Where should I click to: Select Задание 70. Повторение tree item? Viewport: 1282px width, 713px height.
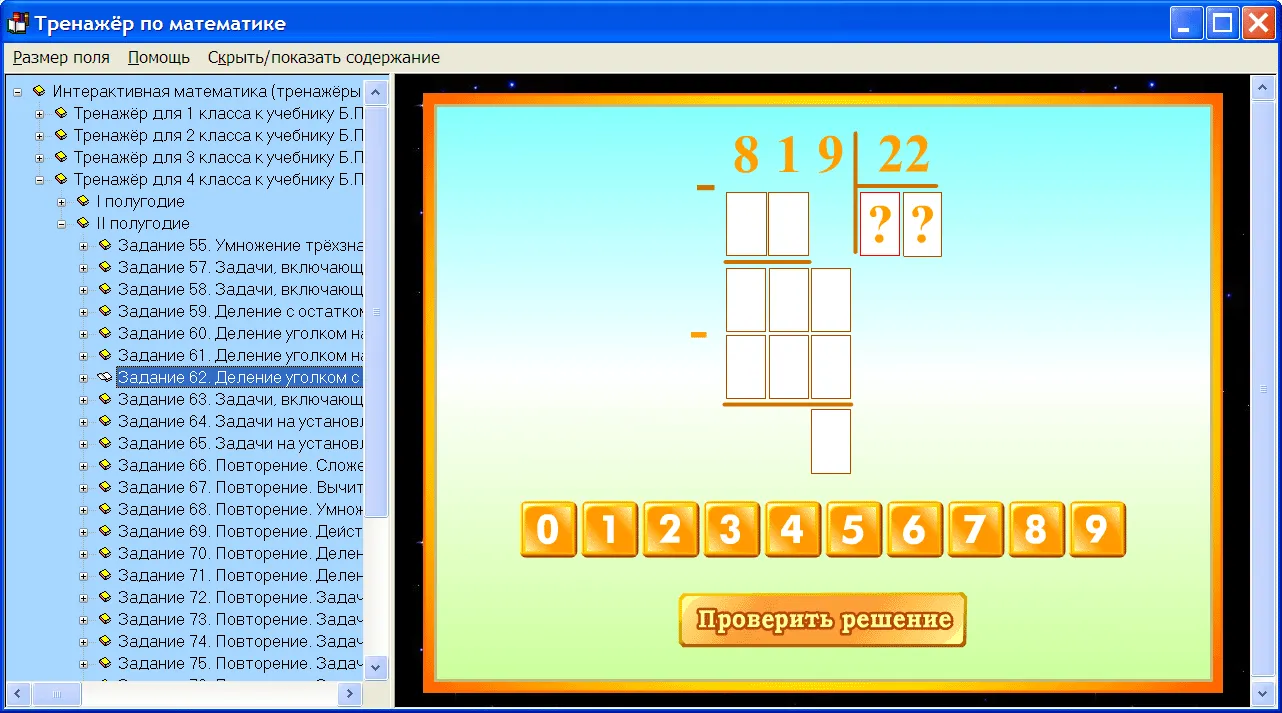(x=239, y=553)
